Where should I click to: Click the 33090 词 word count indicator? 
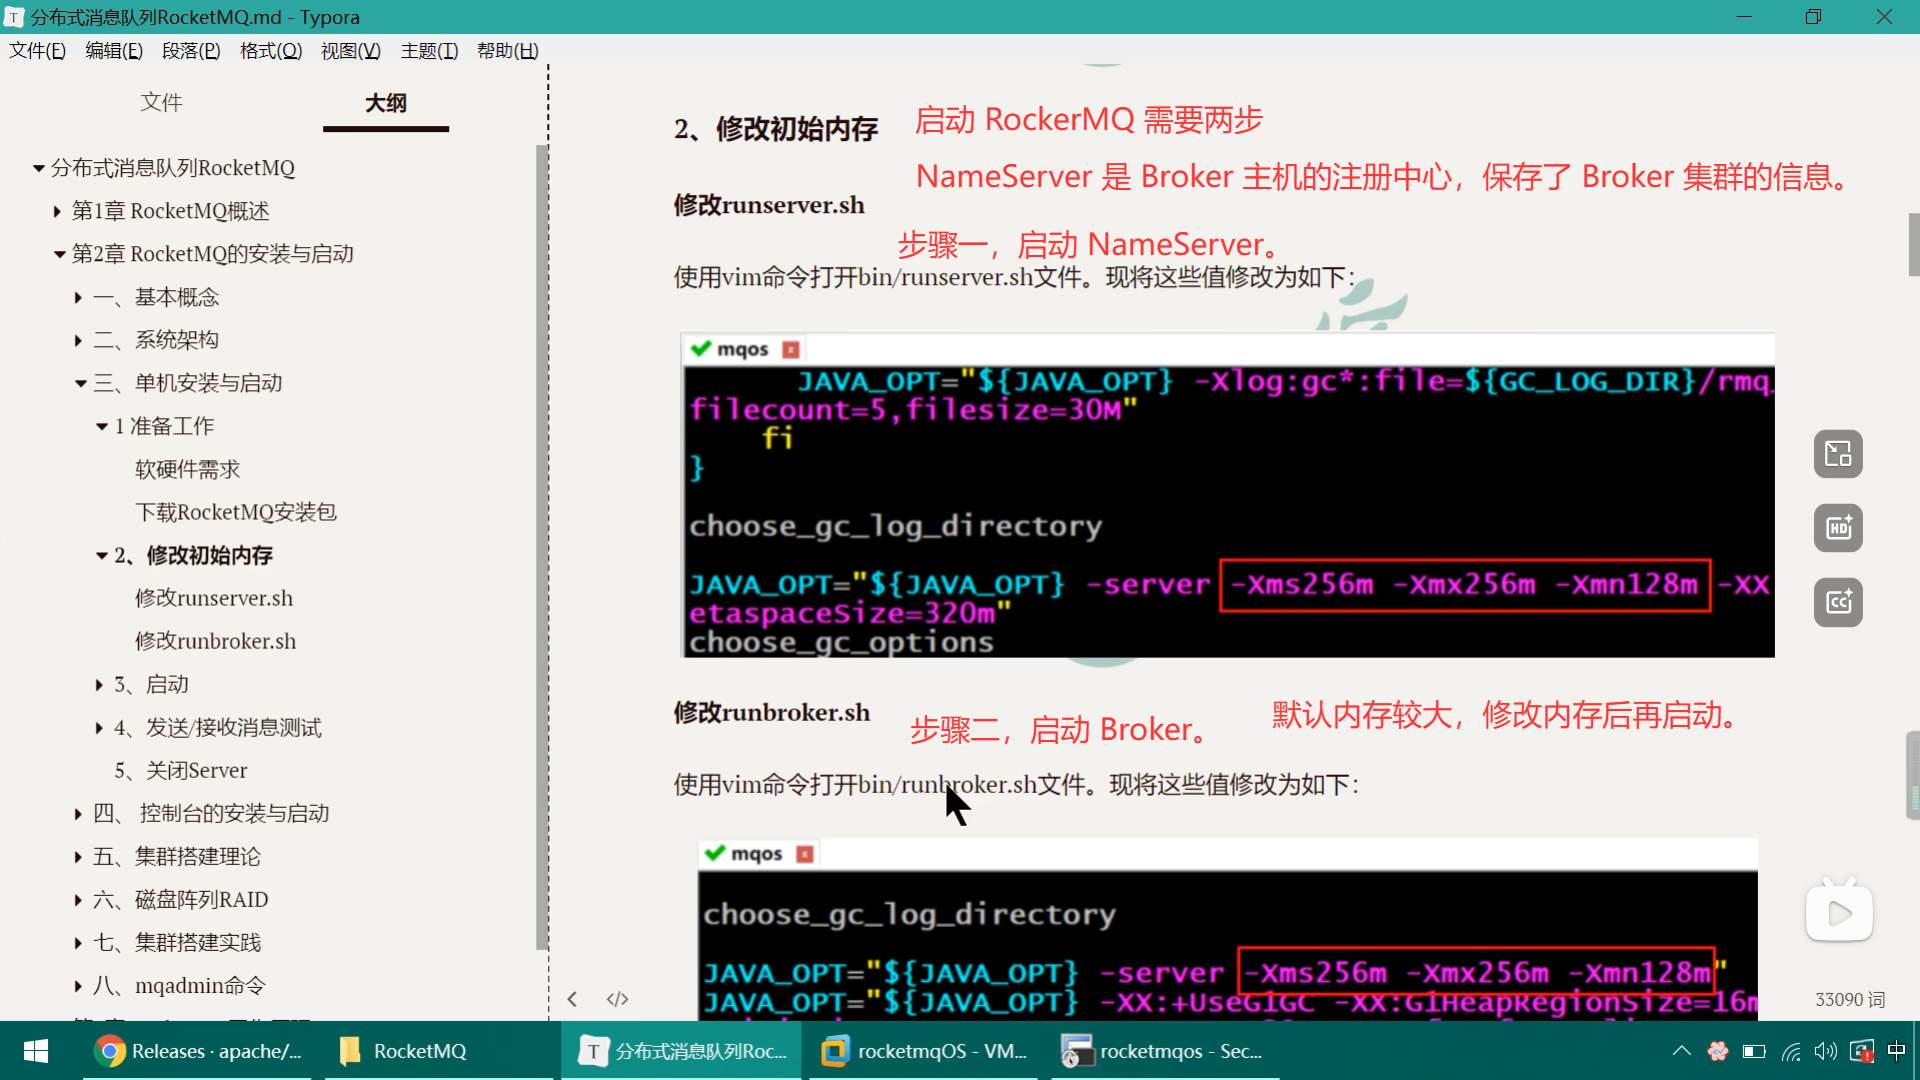tap(1849, 999)
